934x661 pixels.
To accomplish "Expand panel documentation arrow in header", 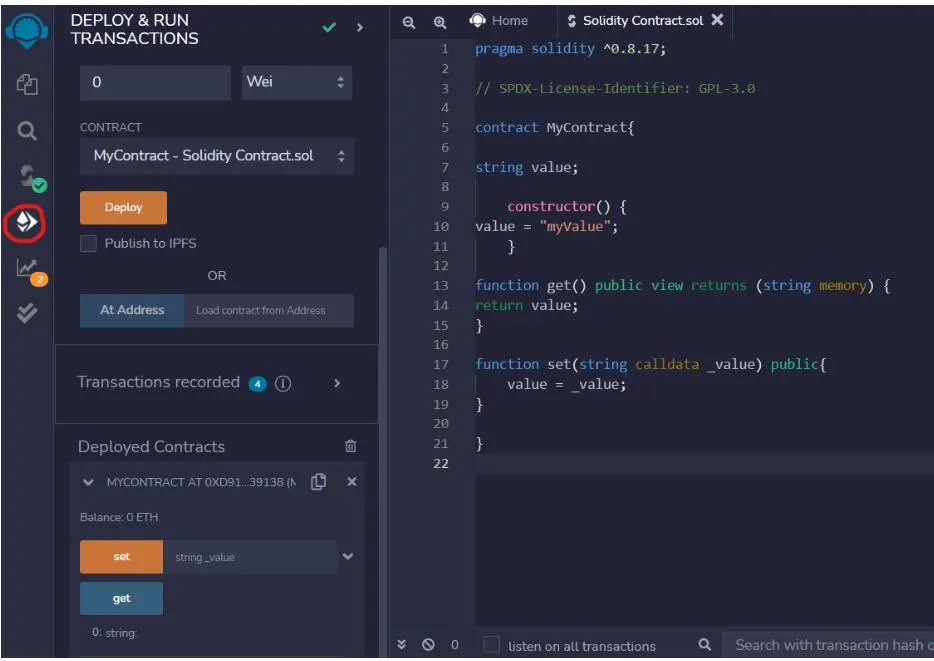I will pyautogui.click(x=359, y=27).
